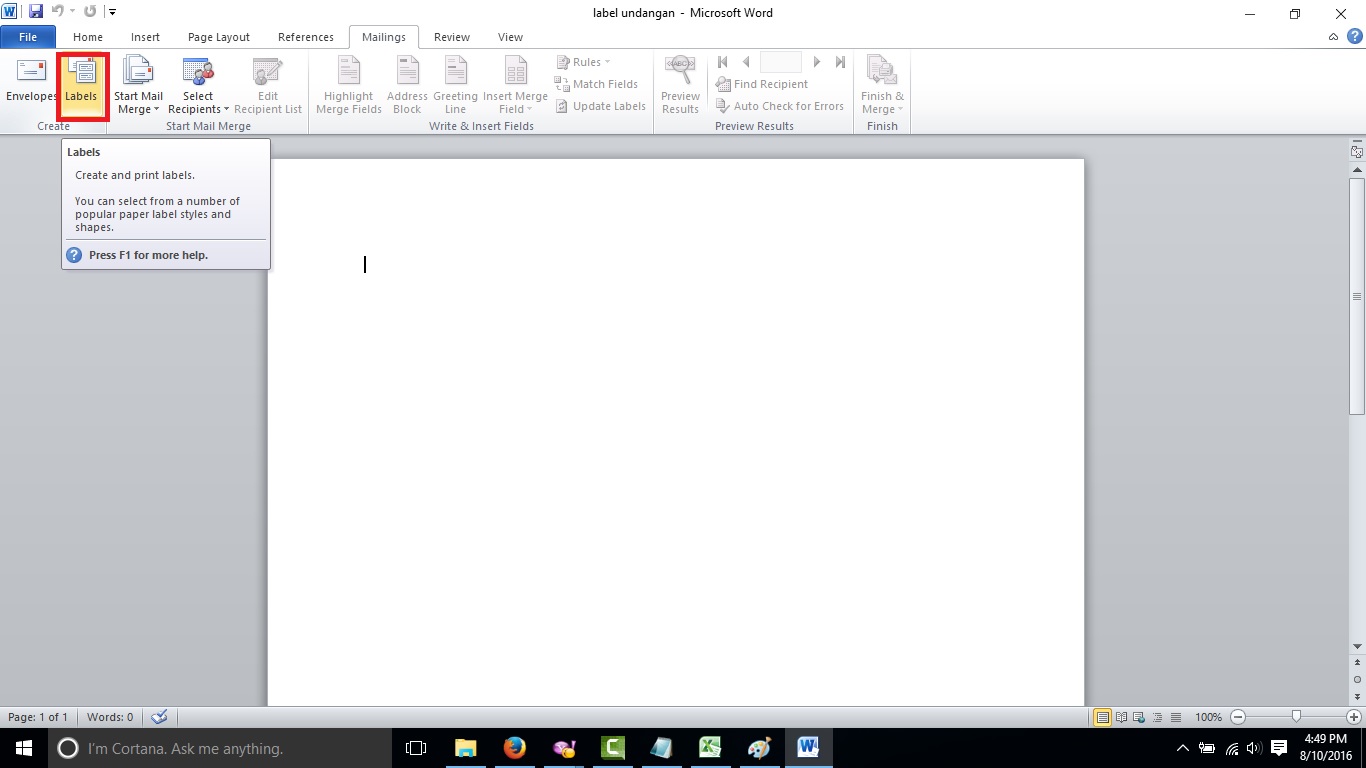The height and width of the screenshot is (768, 1366).
Task: Toggle Highlight Merge Fields
Action: tap(348, 85)
